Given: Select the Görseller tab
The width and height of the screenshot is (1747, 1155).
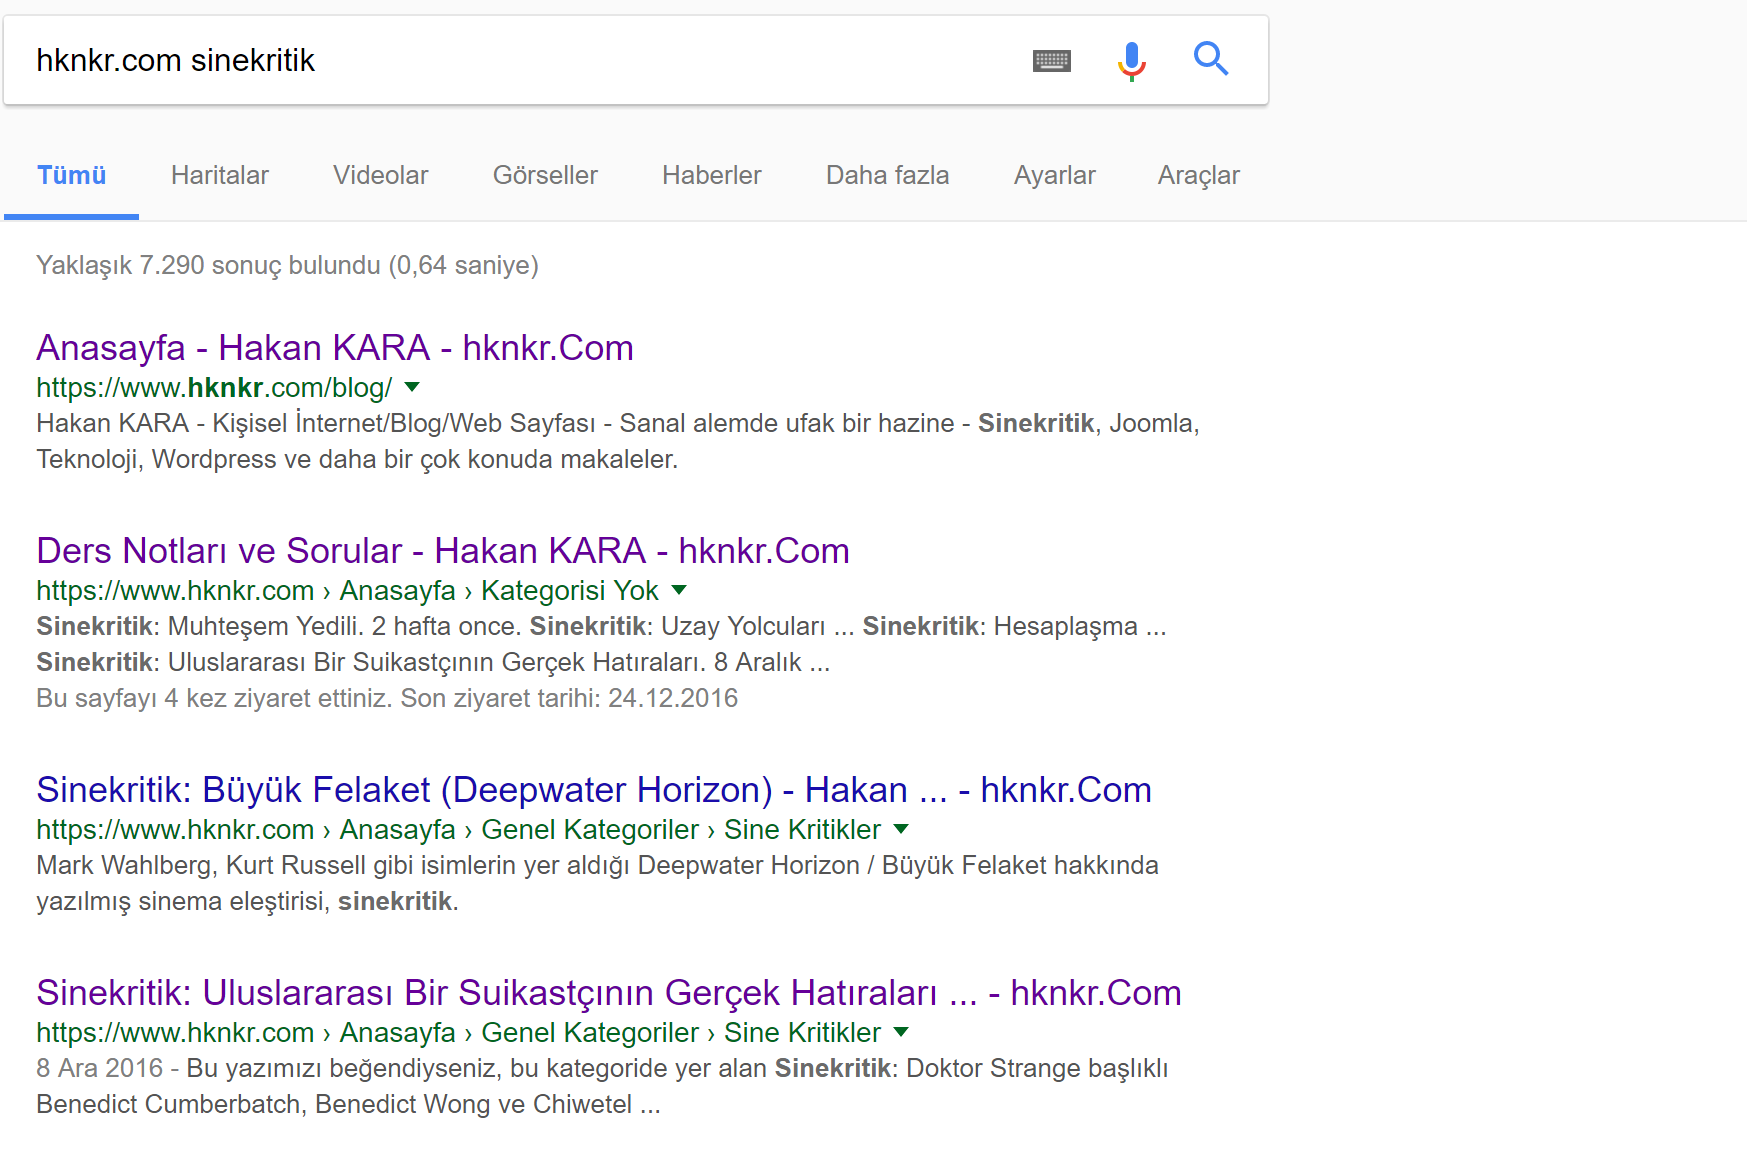Looking at the screenshot, I should coord(545,175).
